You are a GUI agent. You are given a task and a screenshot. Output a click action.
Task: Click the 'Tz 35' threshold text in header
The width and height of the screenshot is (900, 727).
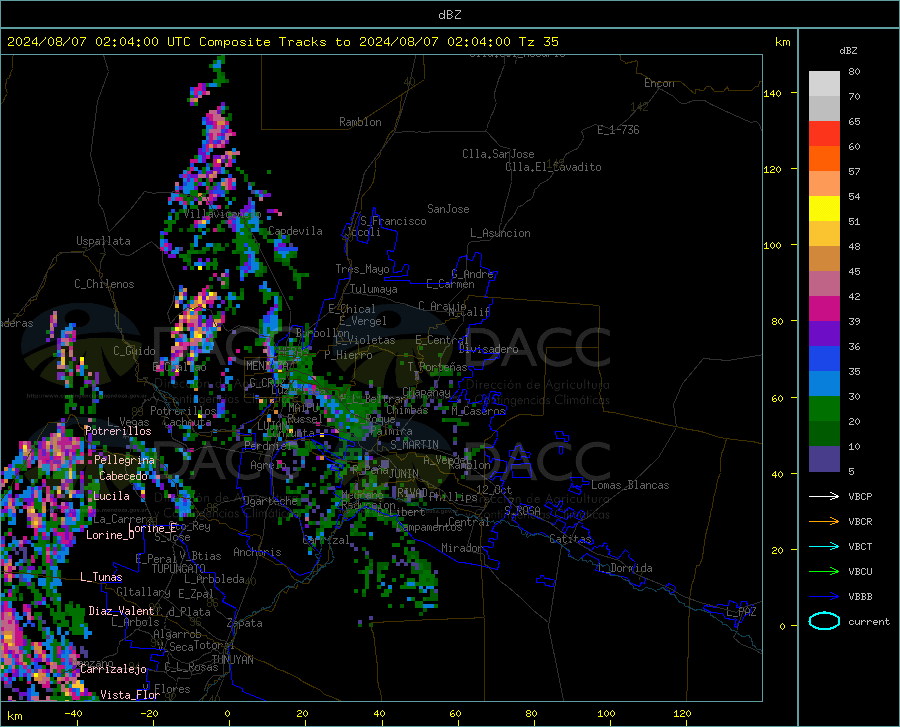(x=538, y=42)
